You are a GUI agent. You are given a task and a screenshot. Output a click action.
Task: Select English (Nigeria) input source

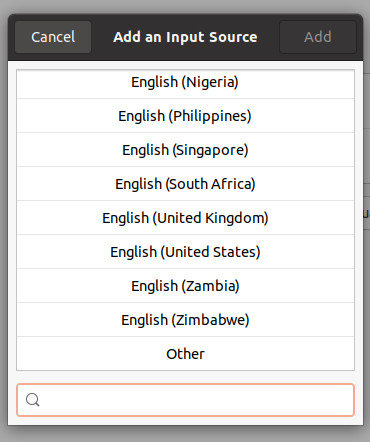(185, 82)
